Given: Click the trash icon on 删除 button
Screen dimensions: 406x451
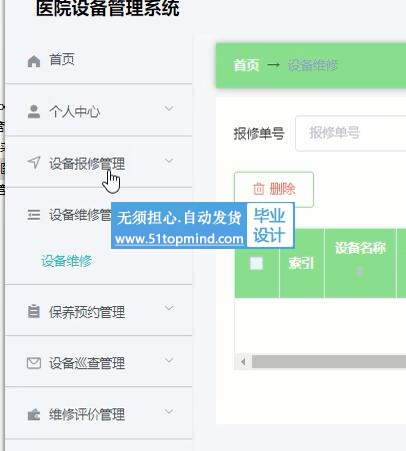Looking at the screenshot, I should 259,189.
